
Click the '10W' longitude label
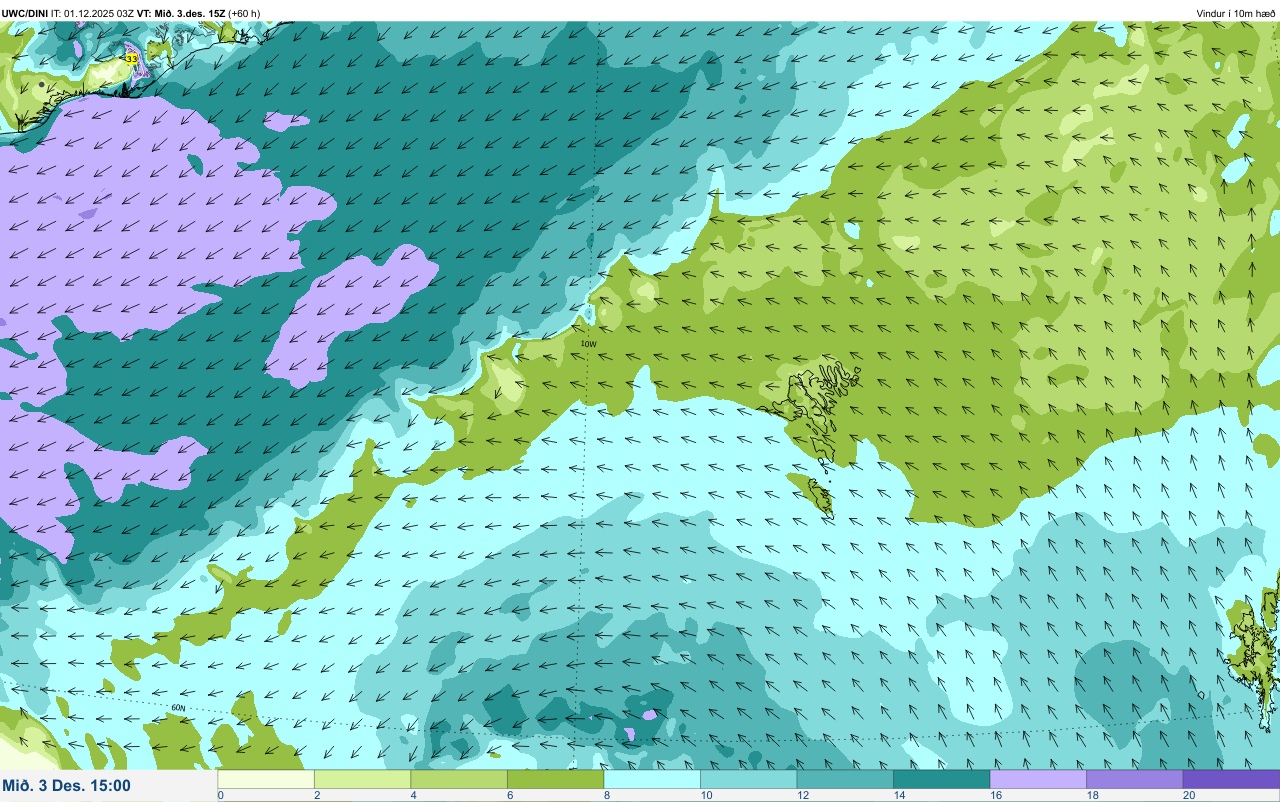pos(589,344)
